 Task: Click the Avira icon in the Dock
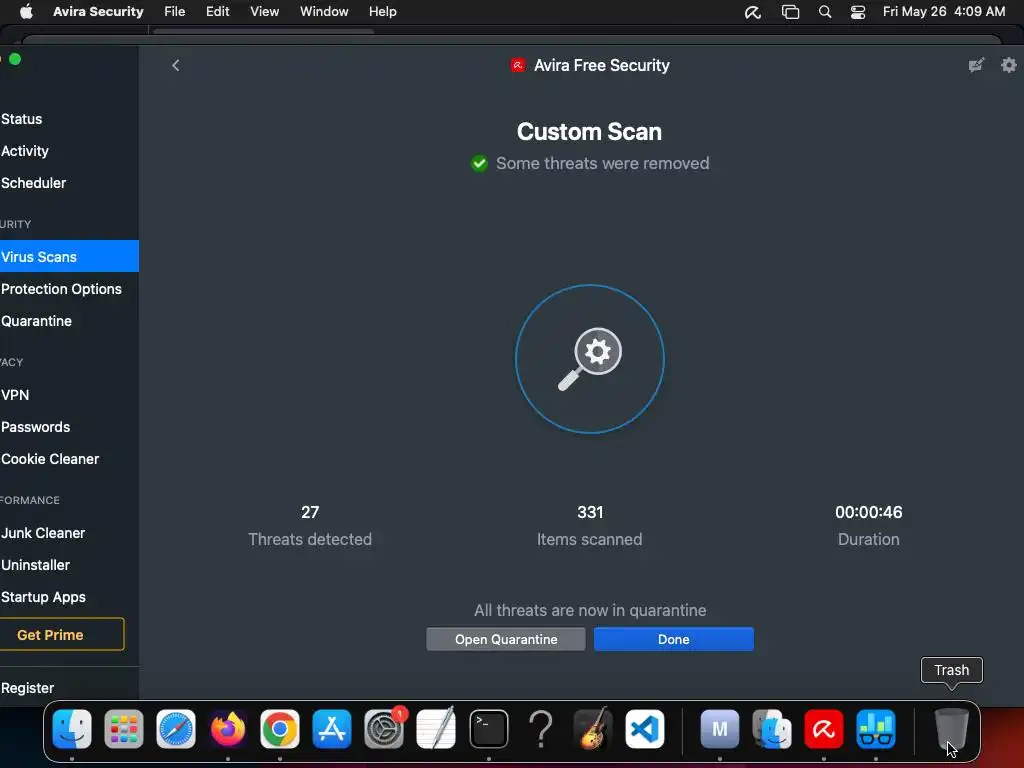pos(824,729)
